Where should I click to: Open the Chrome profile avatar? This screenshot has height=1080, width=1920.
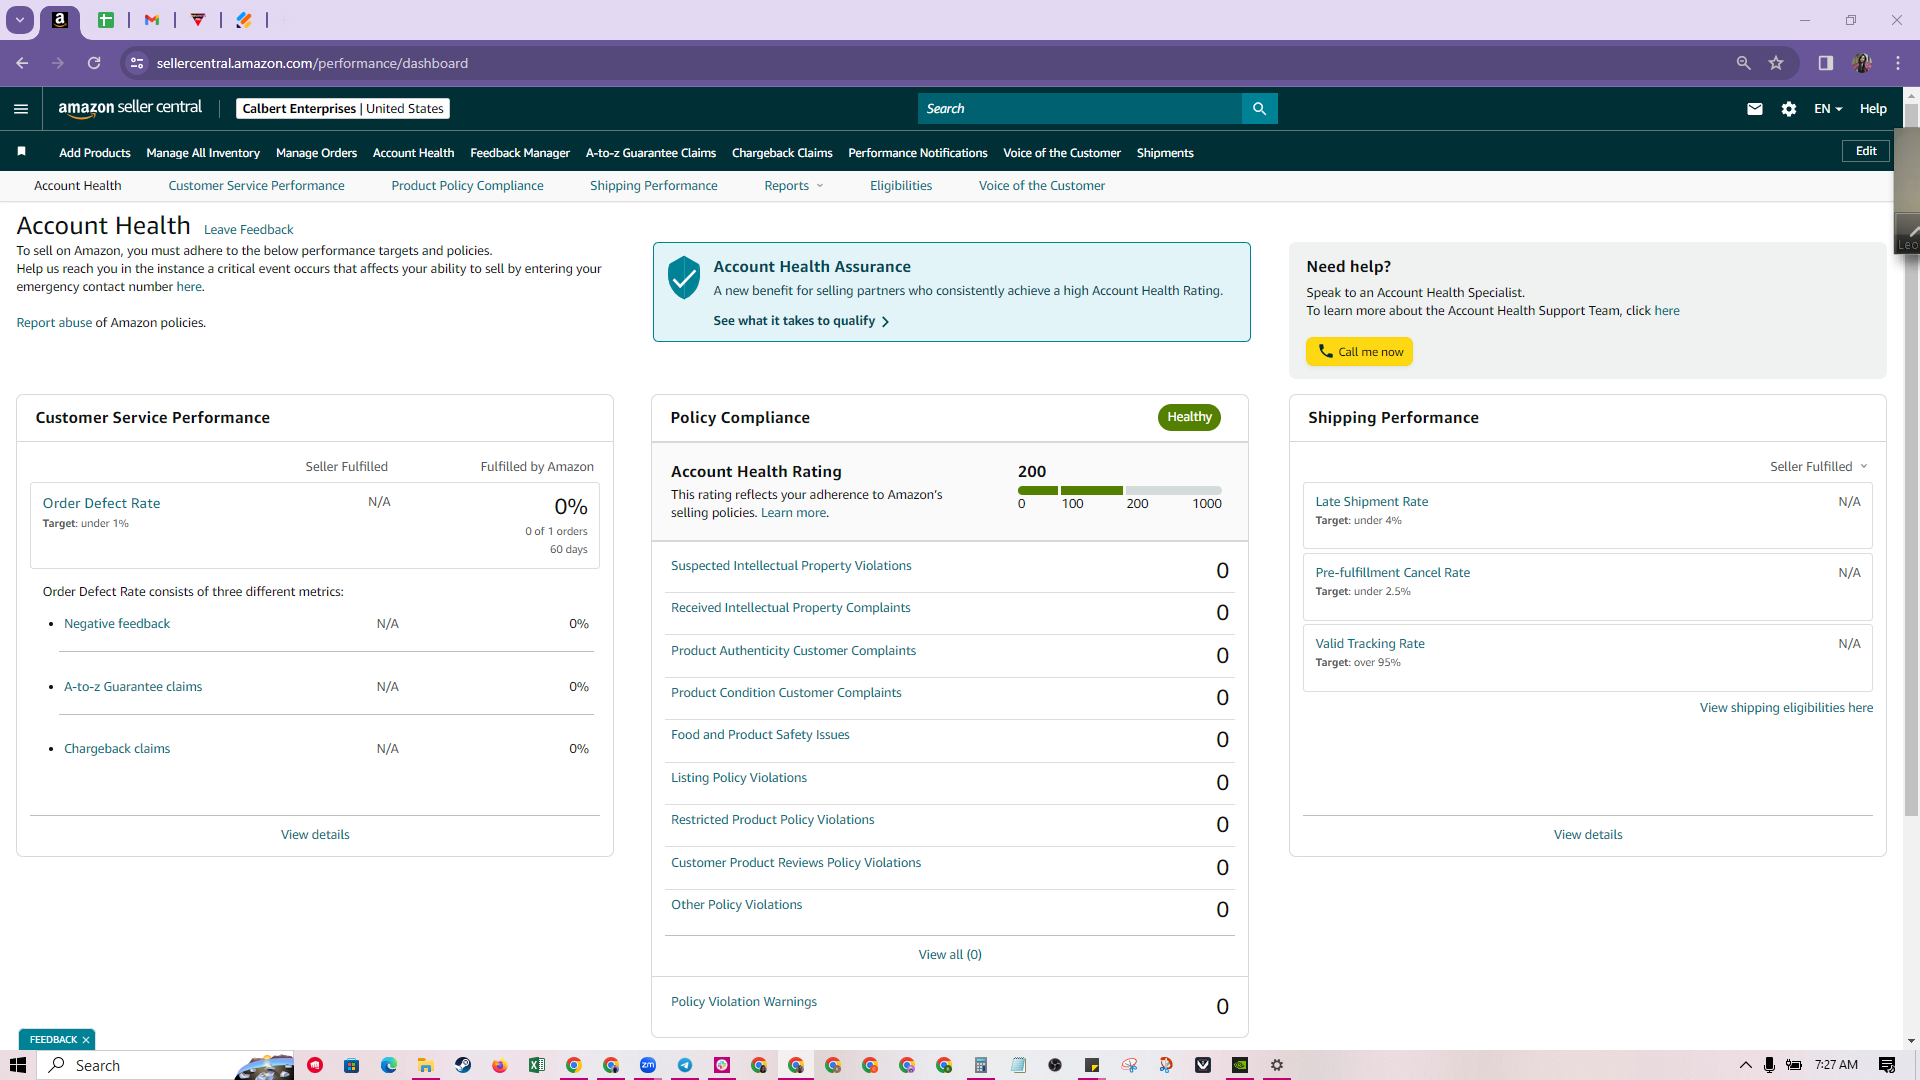pos(1862,63)
